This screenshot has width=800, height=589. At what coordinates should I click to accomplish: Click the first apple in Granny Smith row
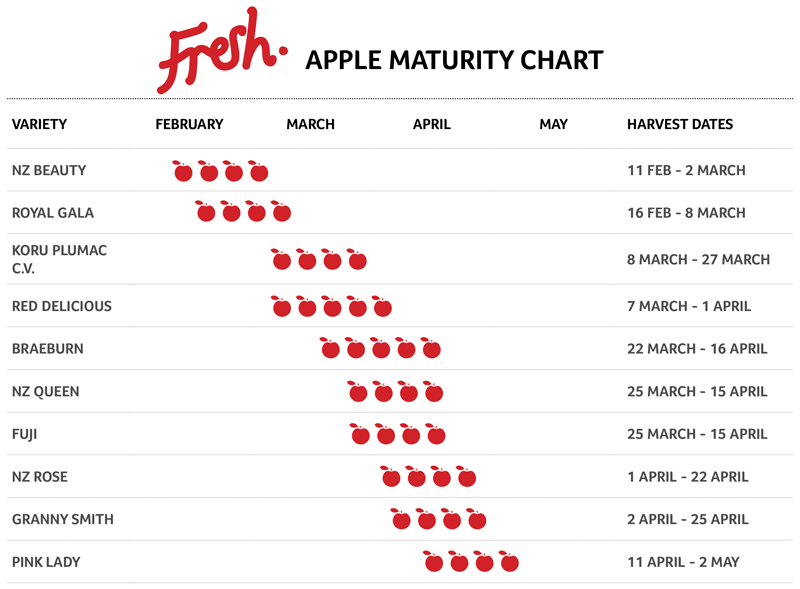click(x=401, y=519)
